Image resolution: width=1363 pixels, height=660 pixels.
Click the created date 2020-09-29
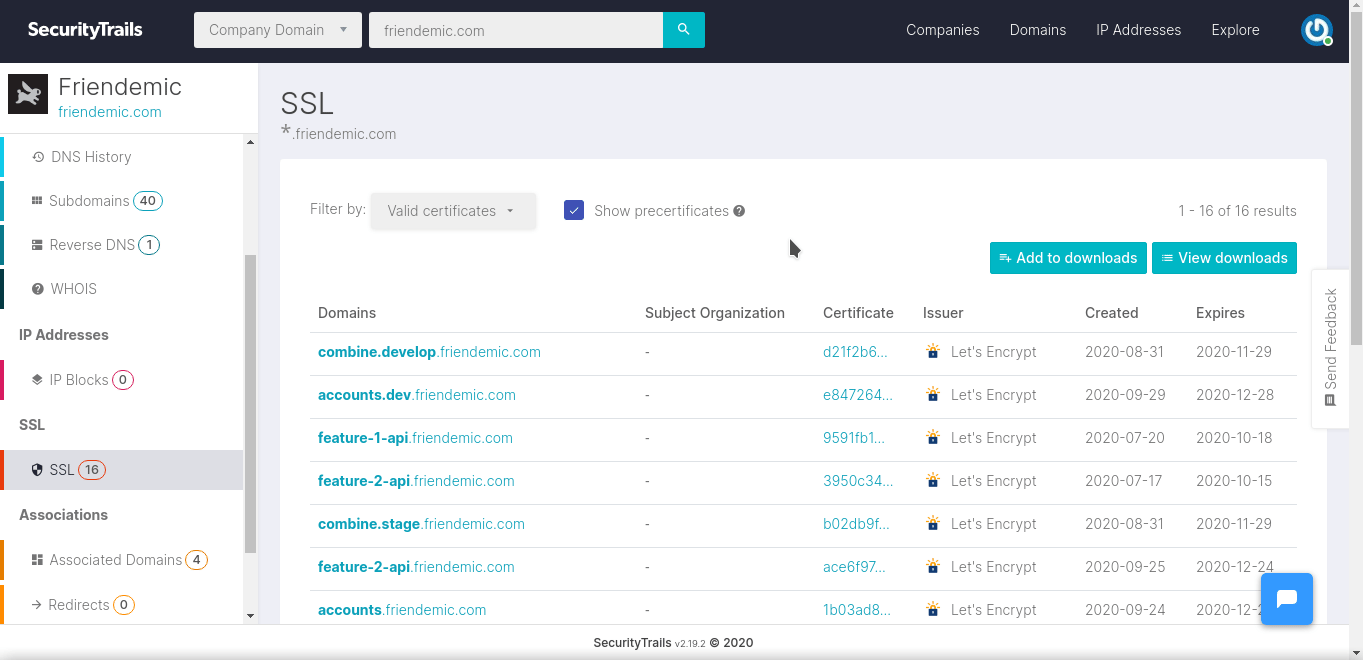click(x=1125, y=395)
